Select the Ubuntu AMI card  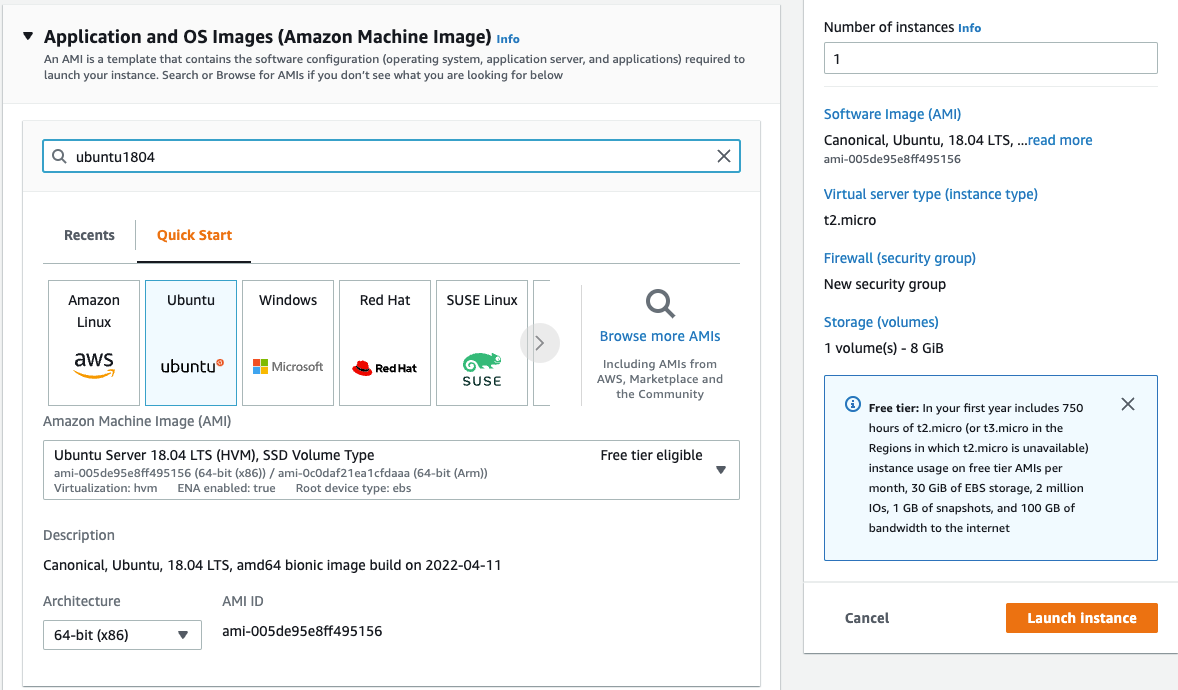click(x=190, y=342)
